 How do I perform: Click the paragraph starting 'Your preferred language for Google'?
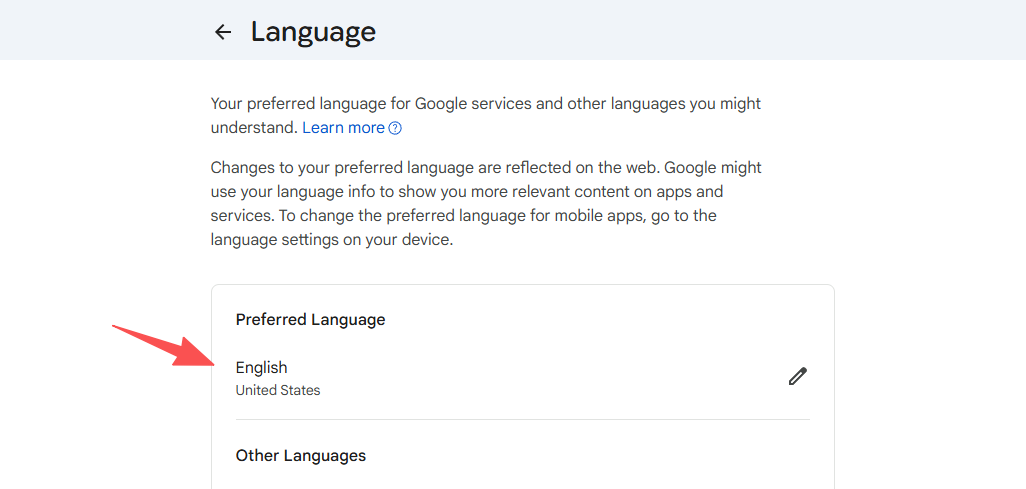(485, 104)
